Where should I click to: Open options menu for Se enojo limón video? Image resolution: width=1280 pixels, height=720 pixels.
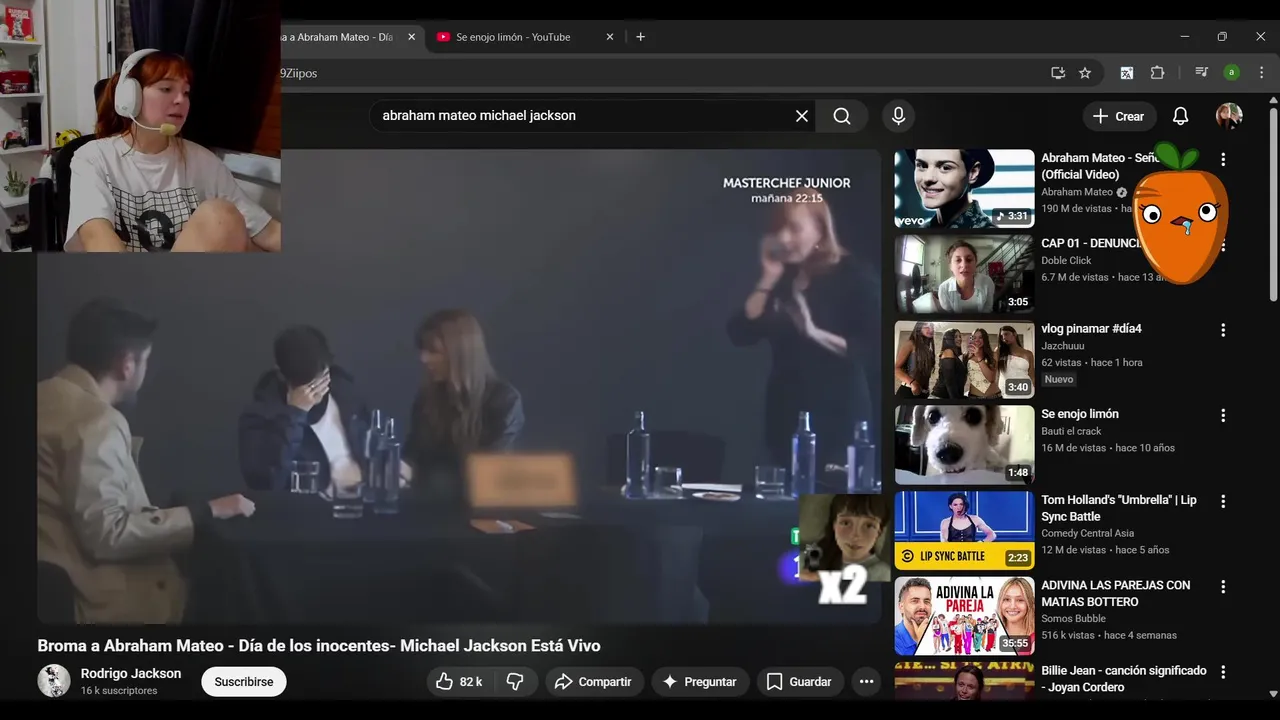[x=1222, y=415]
